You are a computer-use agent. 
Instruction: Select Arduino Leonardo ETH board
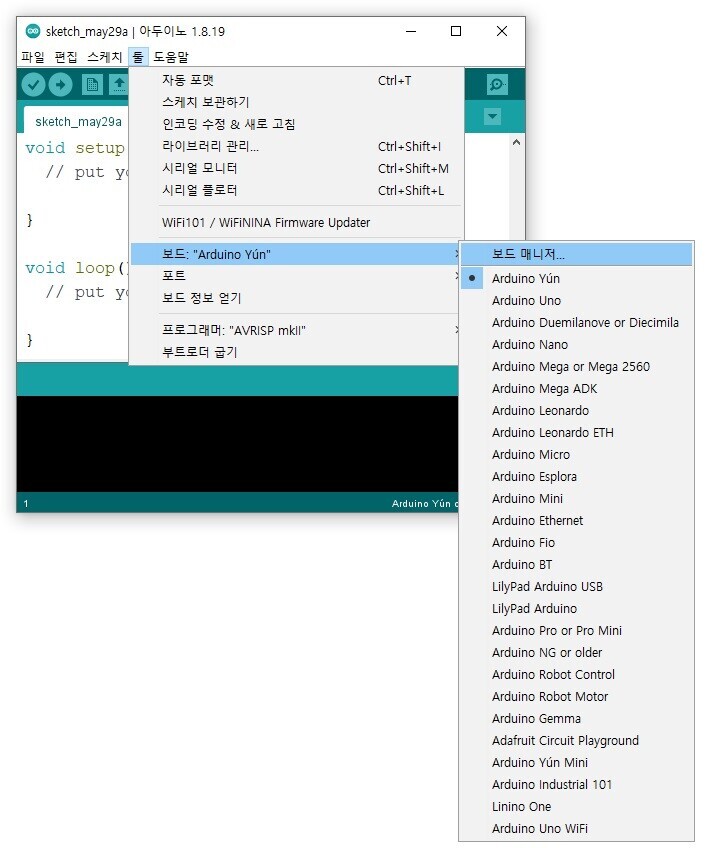click(577, 433)
